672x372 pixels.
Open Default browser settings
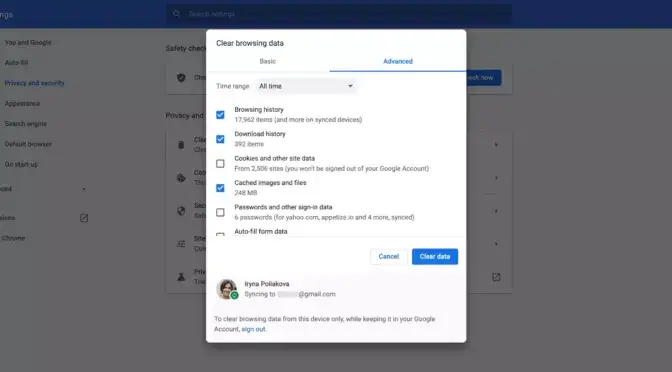28,144
